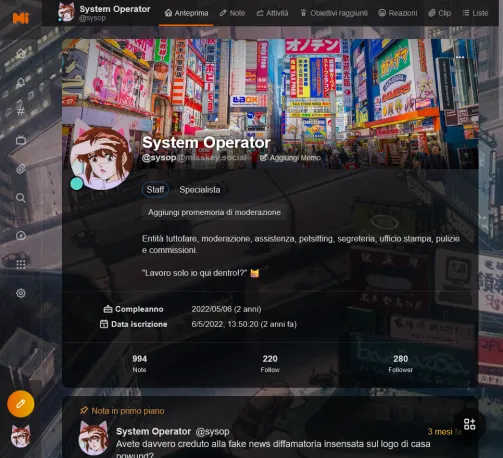Click the pin icon by Nota in primo piano
The image size is (503, 458).
click(x=84, y=411)
